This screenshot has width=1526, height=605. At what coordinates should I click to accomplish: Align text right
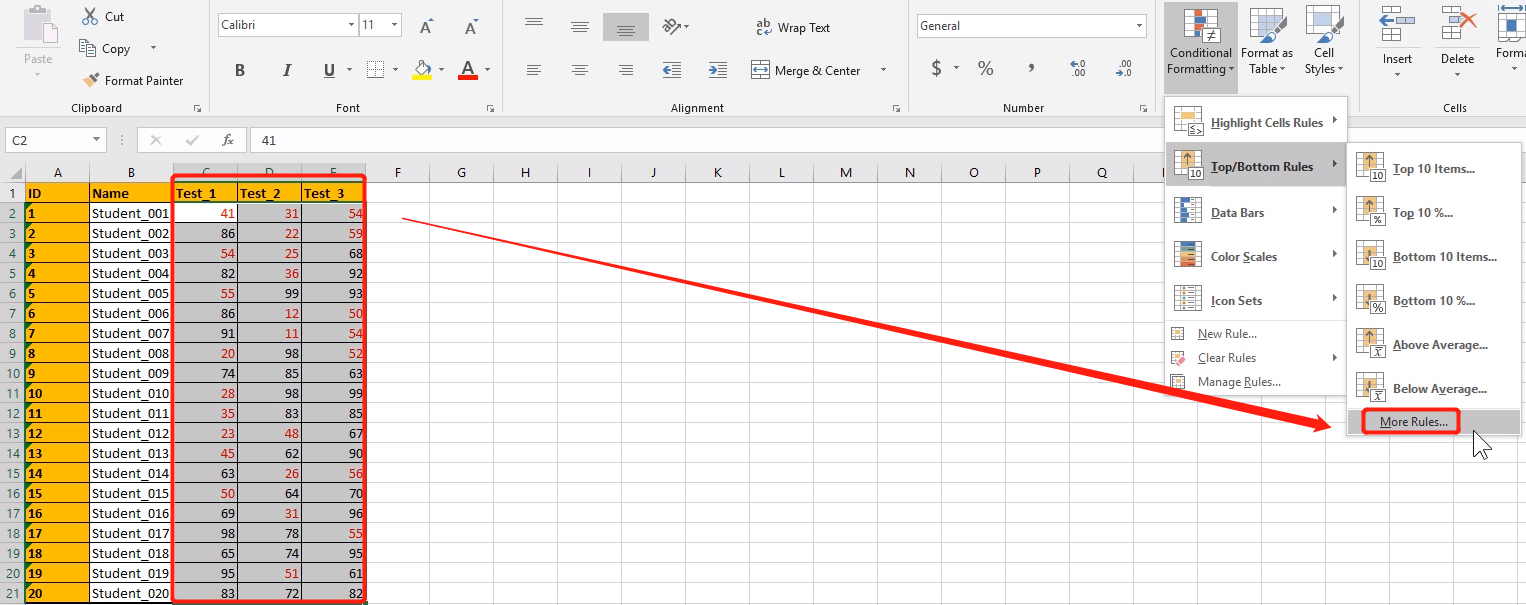[626, 70]
